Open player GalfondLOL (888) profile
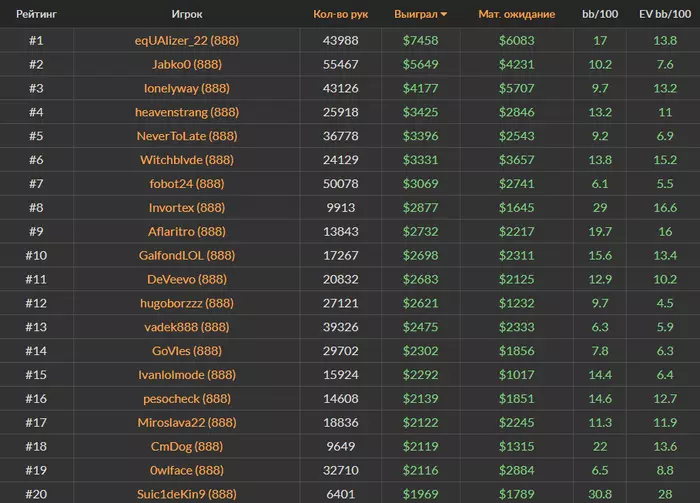The height and width of the screenshot is (503, 700). (187, 255)
